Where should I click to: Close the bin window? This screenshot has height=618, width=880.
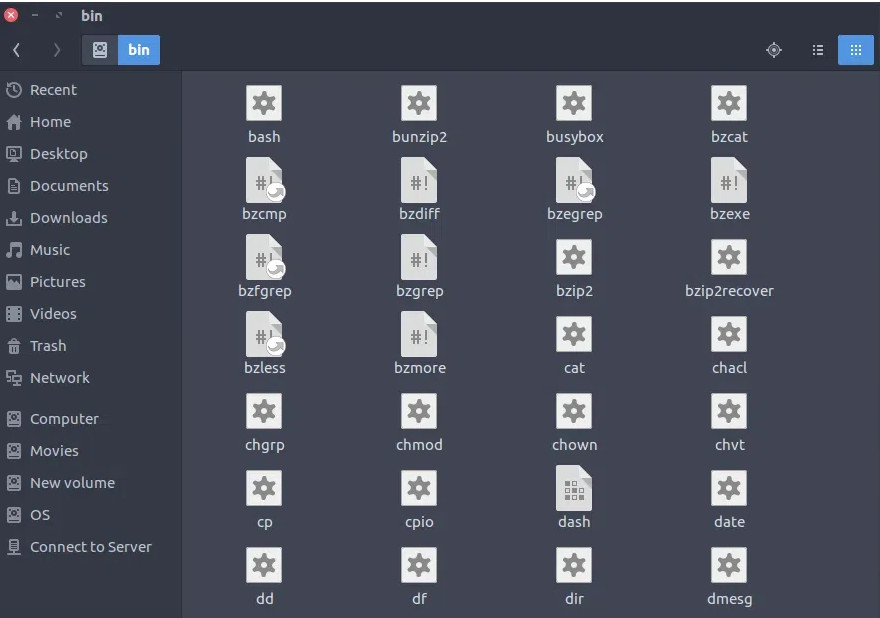11,15
